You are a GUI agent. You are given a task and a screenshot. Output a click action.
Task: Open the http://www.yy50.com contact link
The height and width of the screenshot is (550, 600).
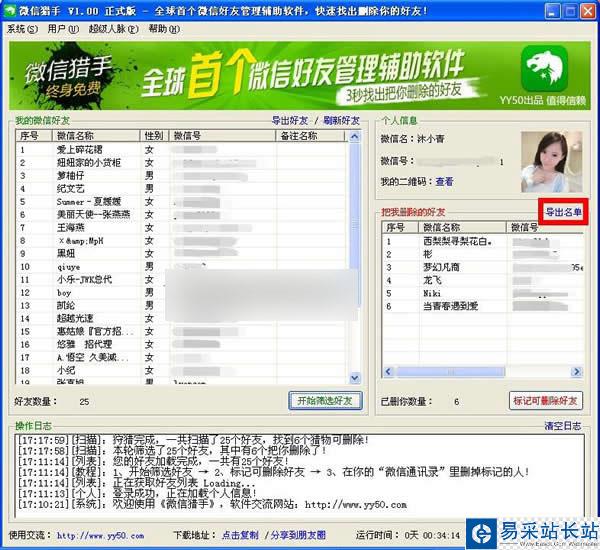click(100, 535)
